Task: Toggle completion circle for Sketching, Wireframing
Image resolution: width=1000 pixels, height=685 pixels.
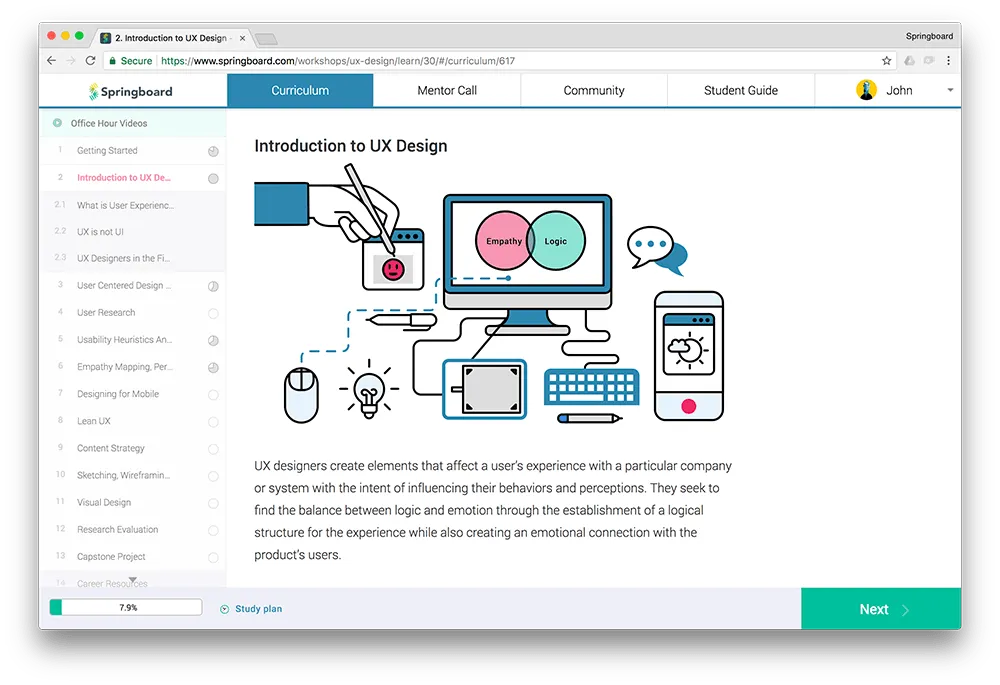Action: [x=213, y=476]
